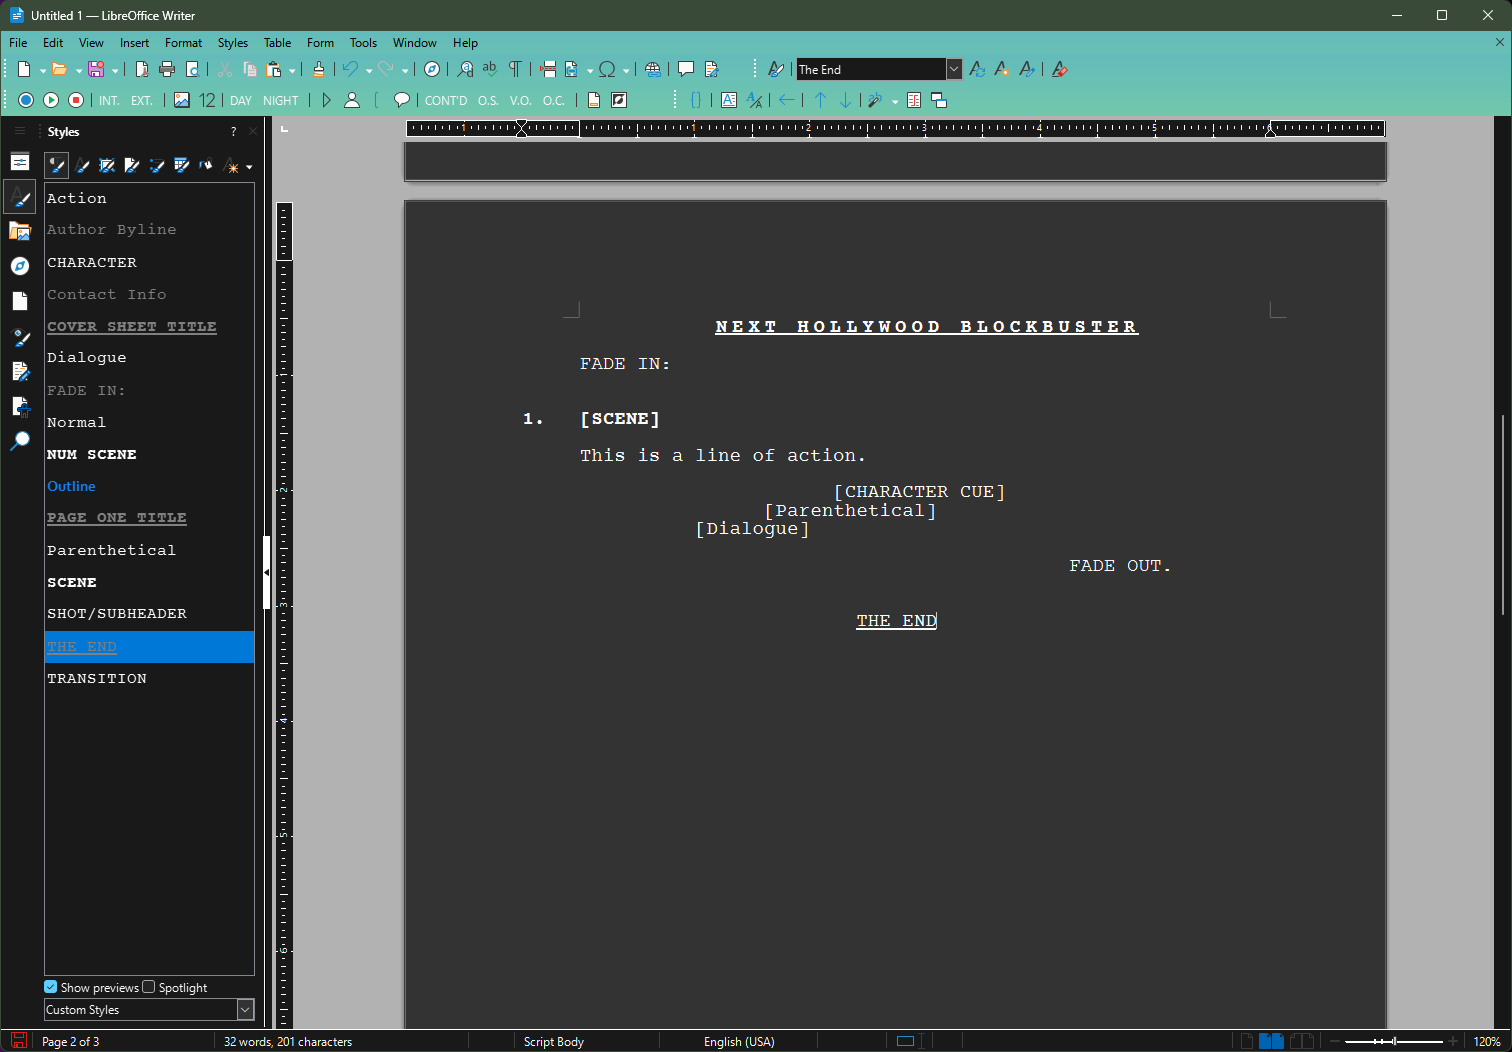Image resolution: width=1512 pixels, height=1052 pixels.
Task: Expand the New document dropdown arrow
Action: pyautogui.click(x=43, y=70)
